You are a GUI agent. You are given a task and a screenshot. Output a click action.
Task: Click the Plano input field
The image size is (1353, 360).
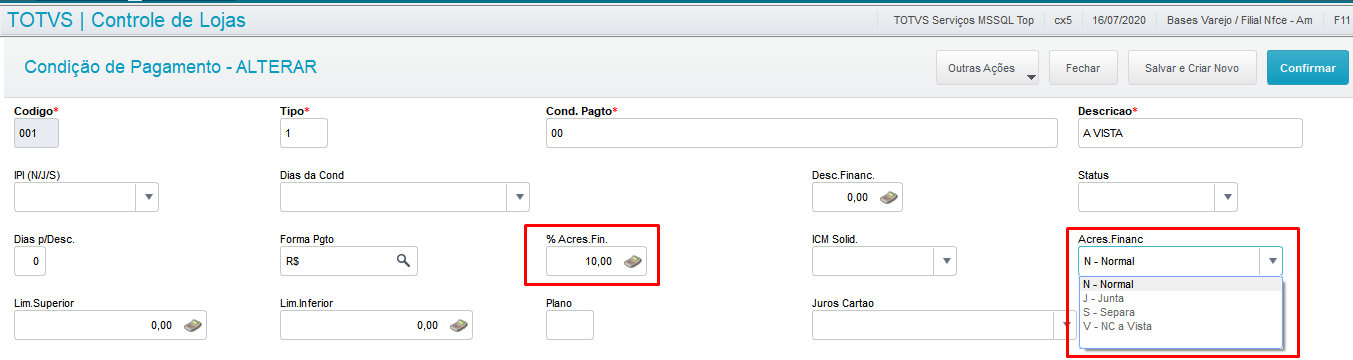point(570,325)
